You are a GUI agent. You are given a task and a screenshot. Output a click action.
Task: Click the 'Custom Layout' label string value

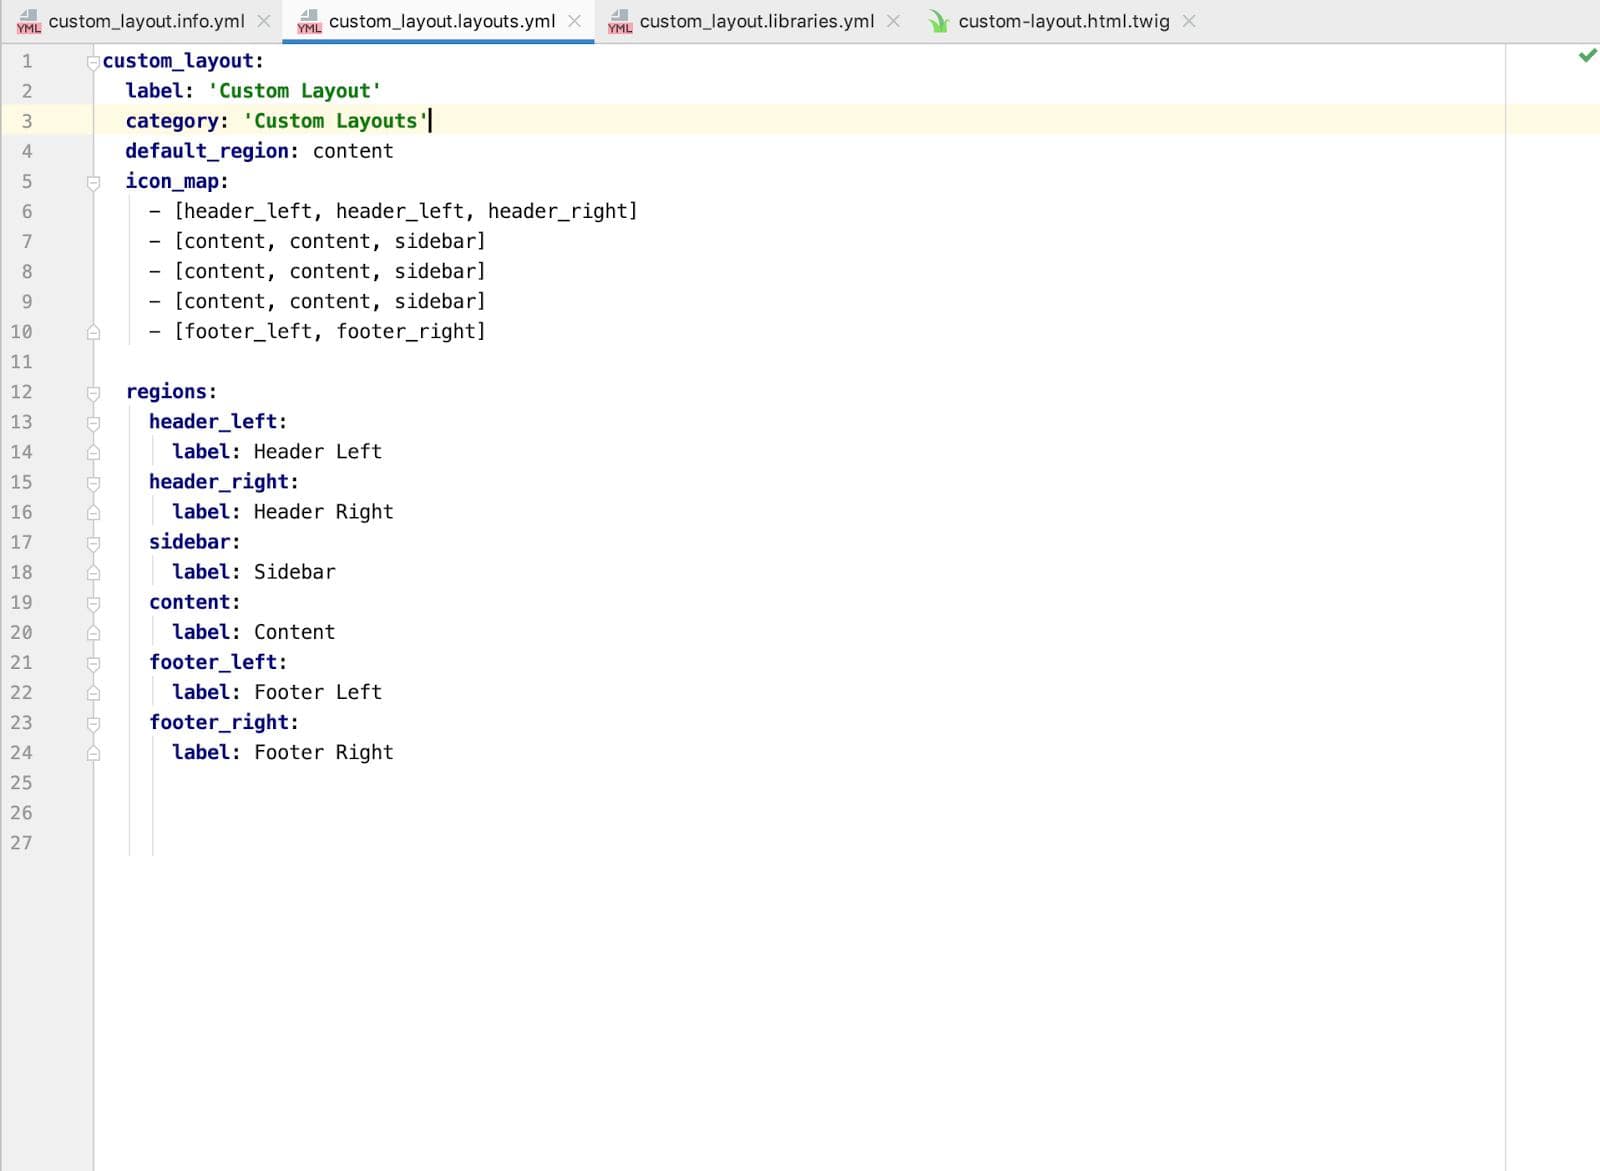[294, 91]
